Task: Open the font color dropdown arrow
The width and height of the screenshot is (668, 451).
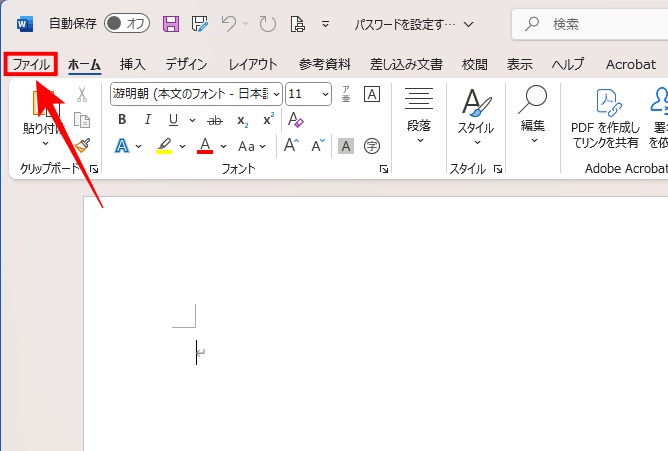Action: pos(224,147)
